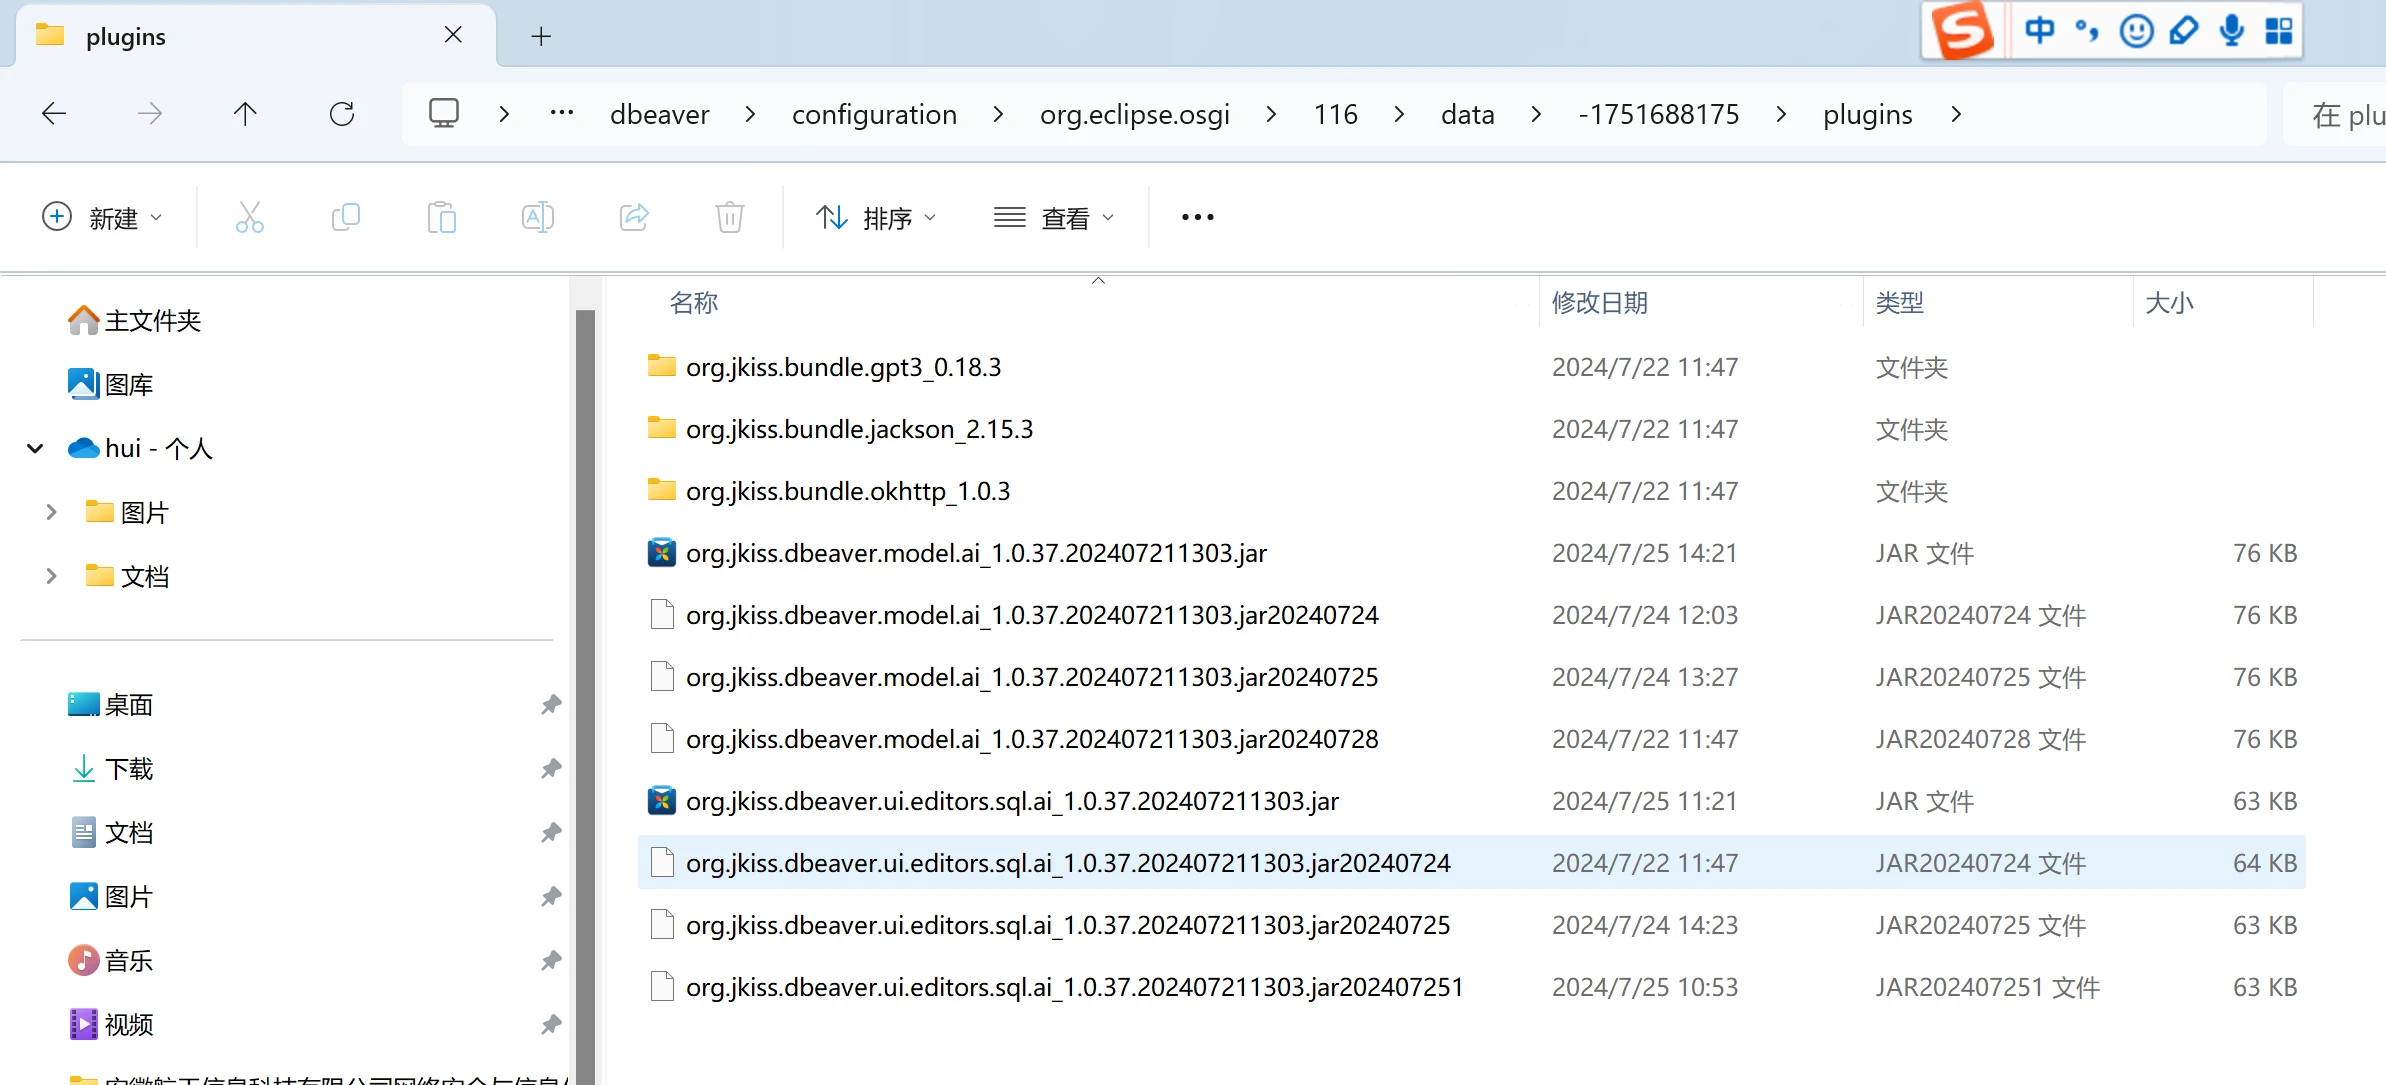Delete the selected file using trash icon

coord(729,217)
